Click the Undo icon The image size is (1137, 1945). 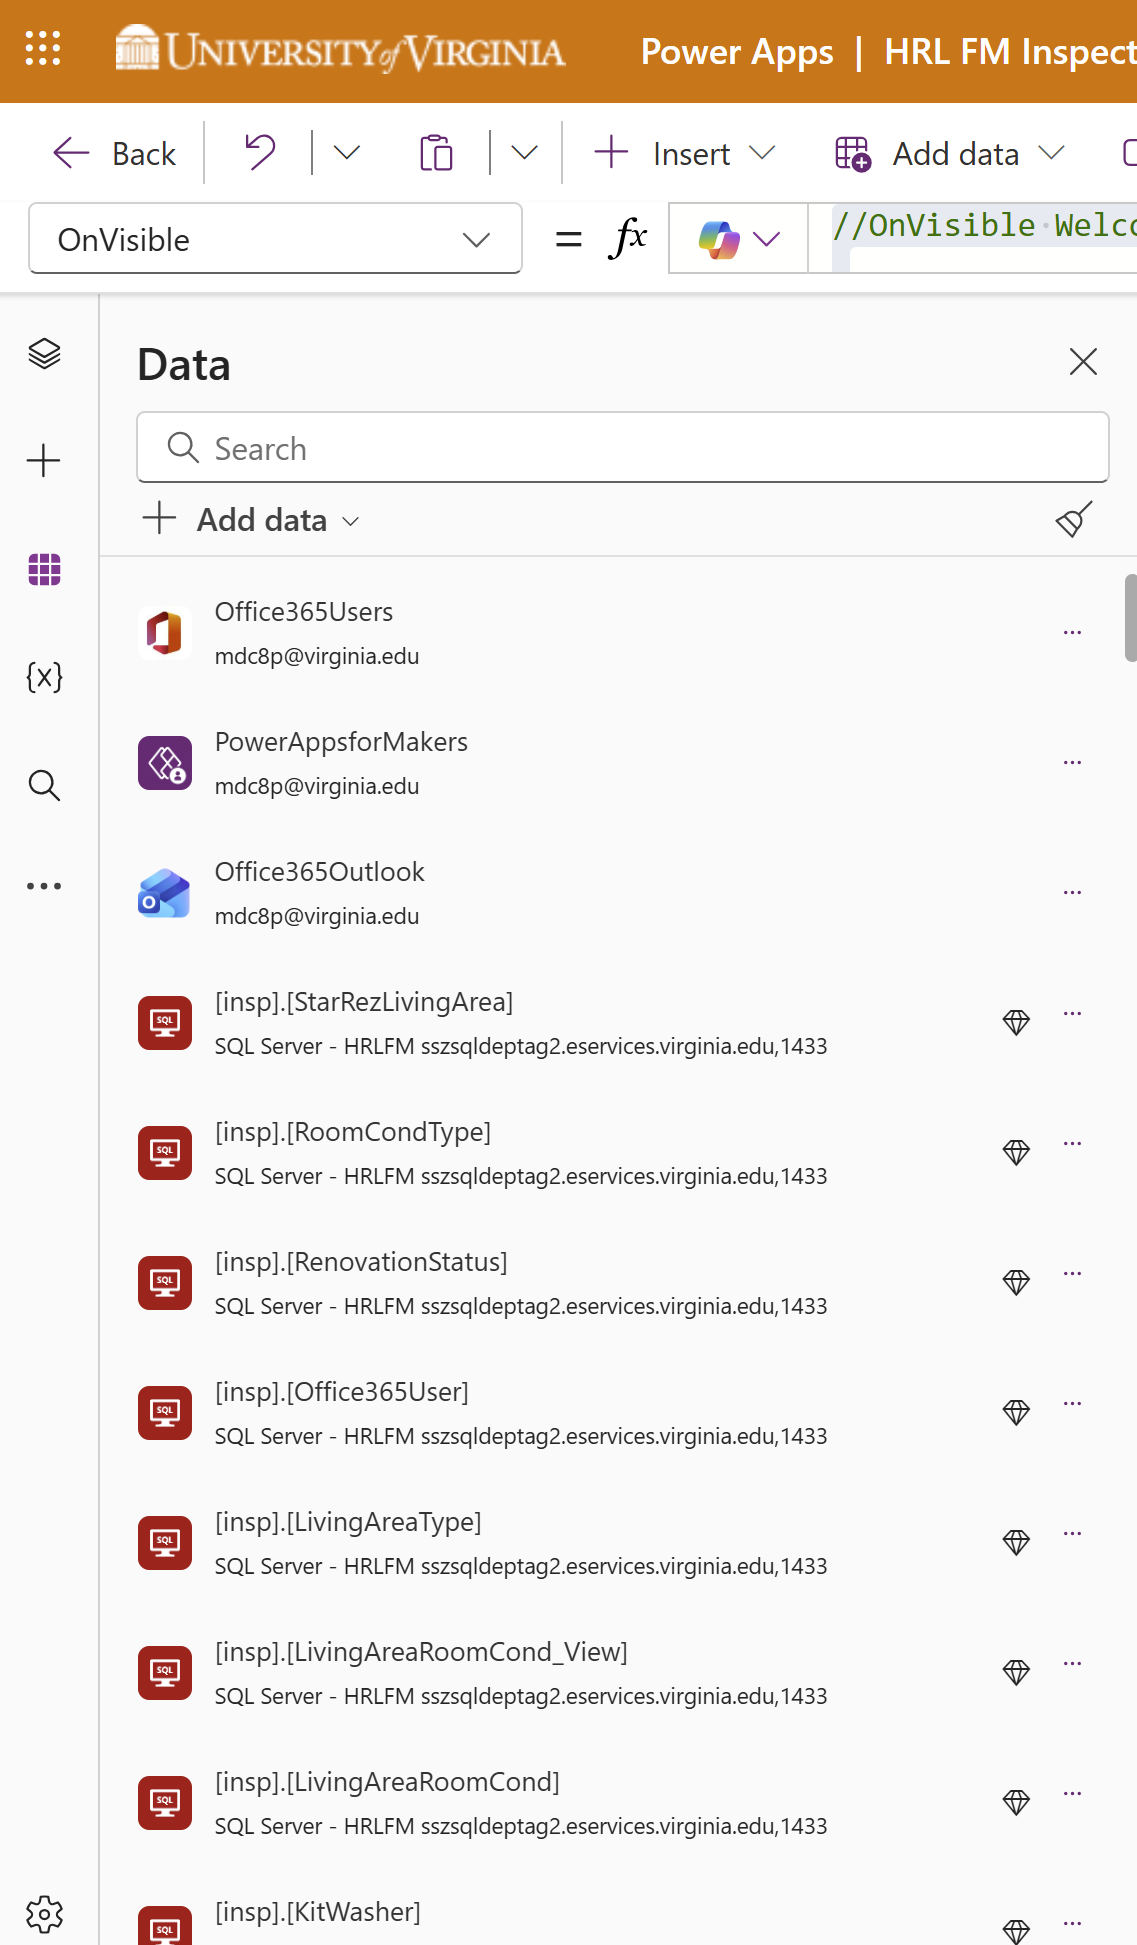260,153
